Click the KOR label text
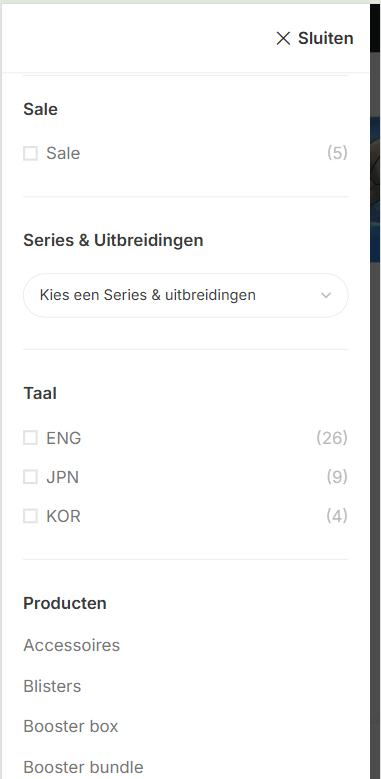The image size is (381, 779). tap(63, 516)
